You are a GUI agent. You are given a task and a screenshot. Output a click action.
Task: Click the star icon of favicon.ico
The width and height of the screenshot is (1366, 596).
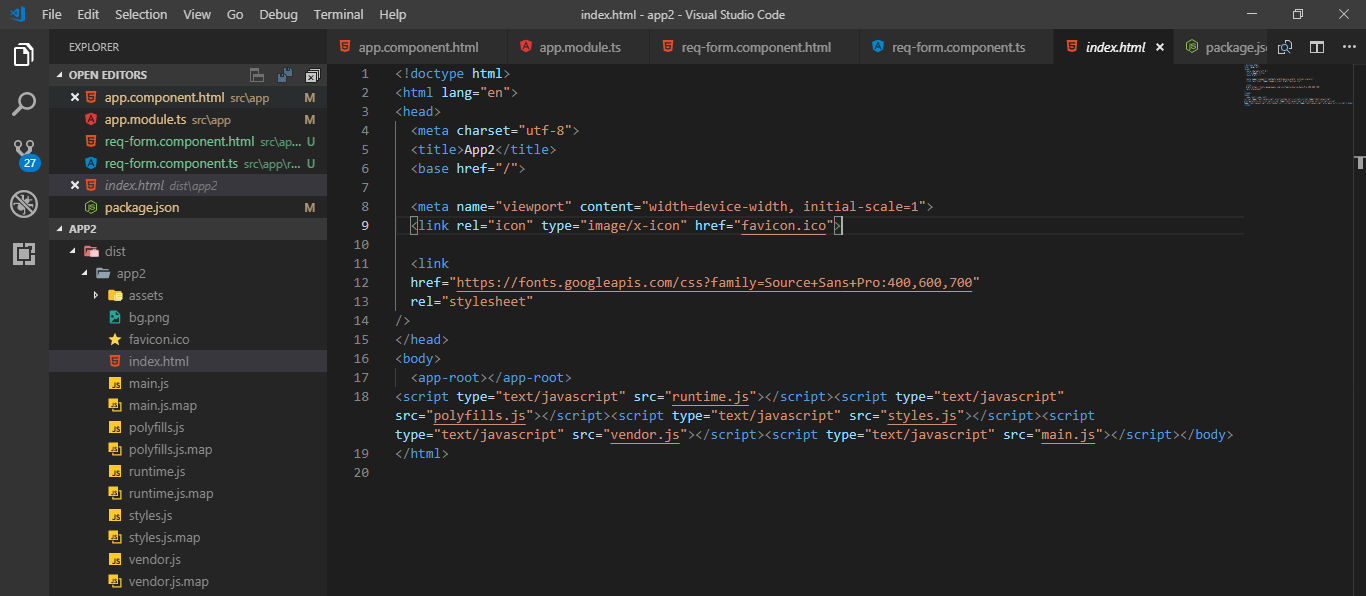pos(115,340)
